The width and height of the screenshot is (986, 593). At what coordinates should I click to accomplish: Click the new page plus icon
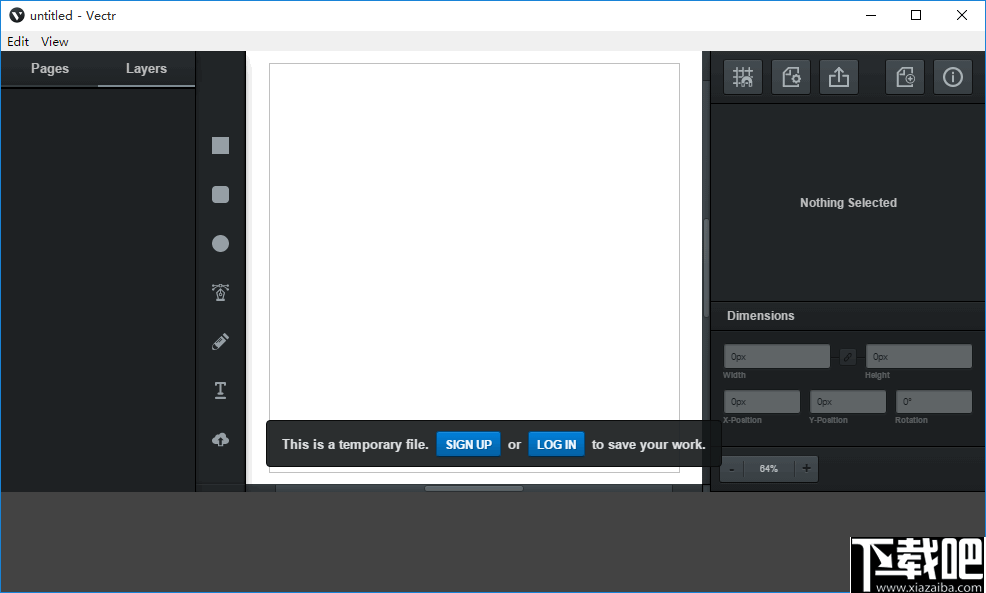[x=905, y=77]
